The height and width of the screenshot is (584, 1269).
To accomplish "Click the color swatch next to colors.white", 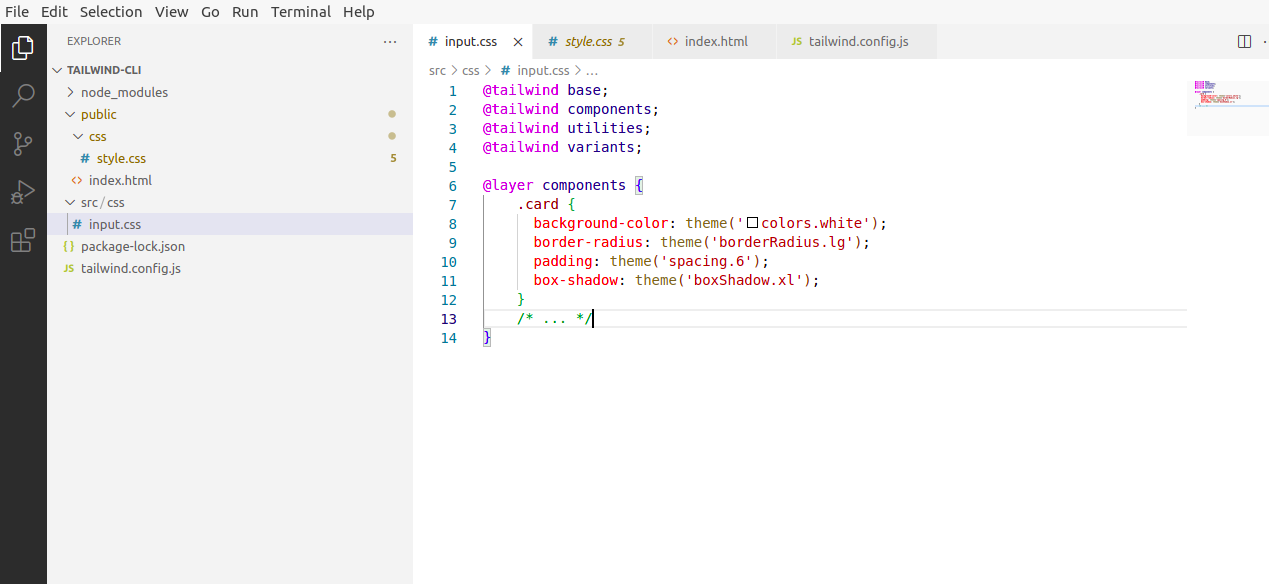I will coord(752,223).
